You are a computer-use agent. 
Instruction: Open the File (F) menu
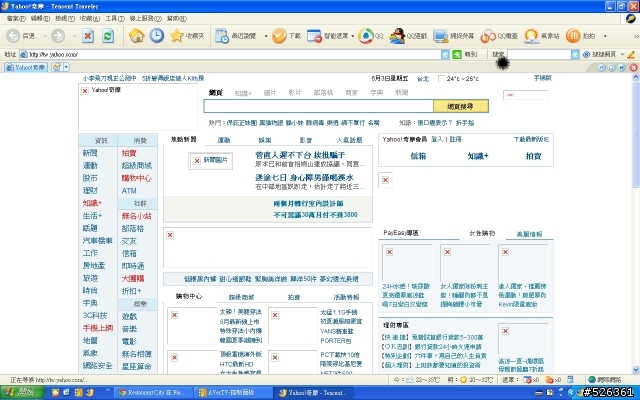coord(16,18)
